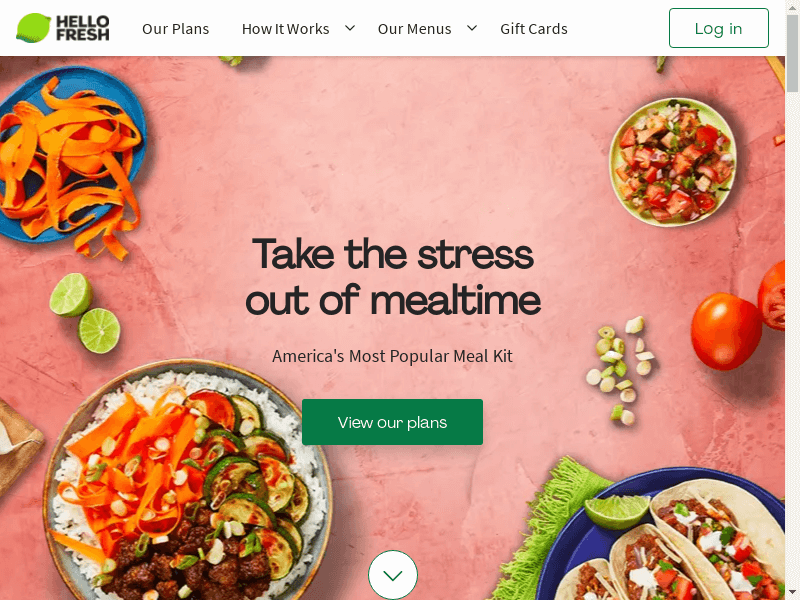This screenshot has height=600, width=800.
Task: Click the circular down-arrow scroll button
Action: (392, 575)
